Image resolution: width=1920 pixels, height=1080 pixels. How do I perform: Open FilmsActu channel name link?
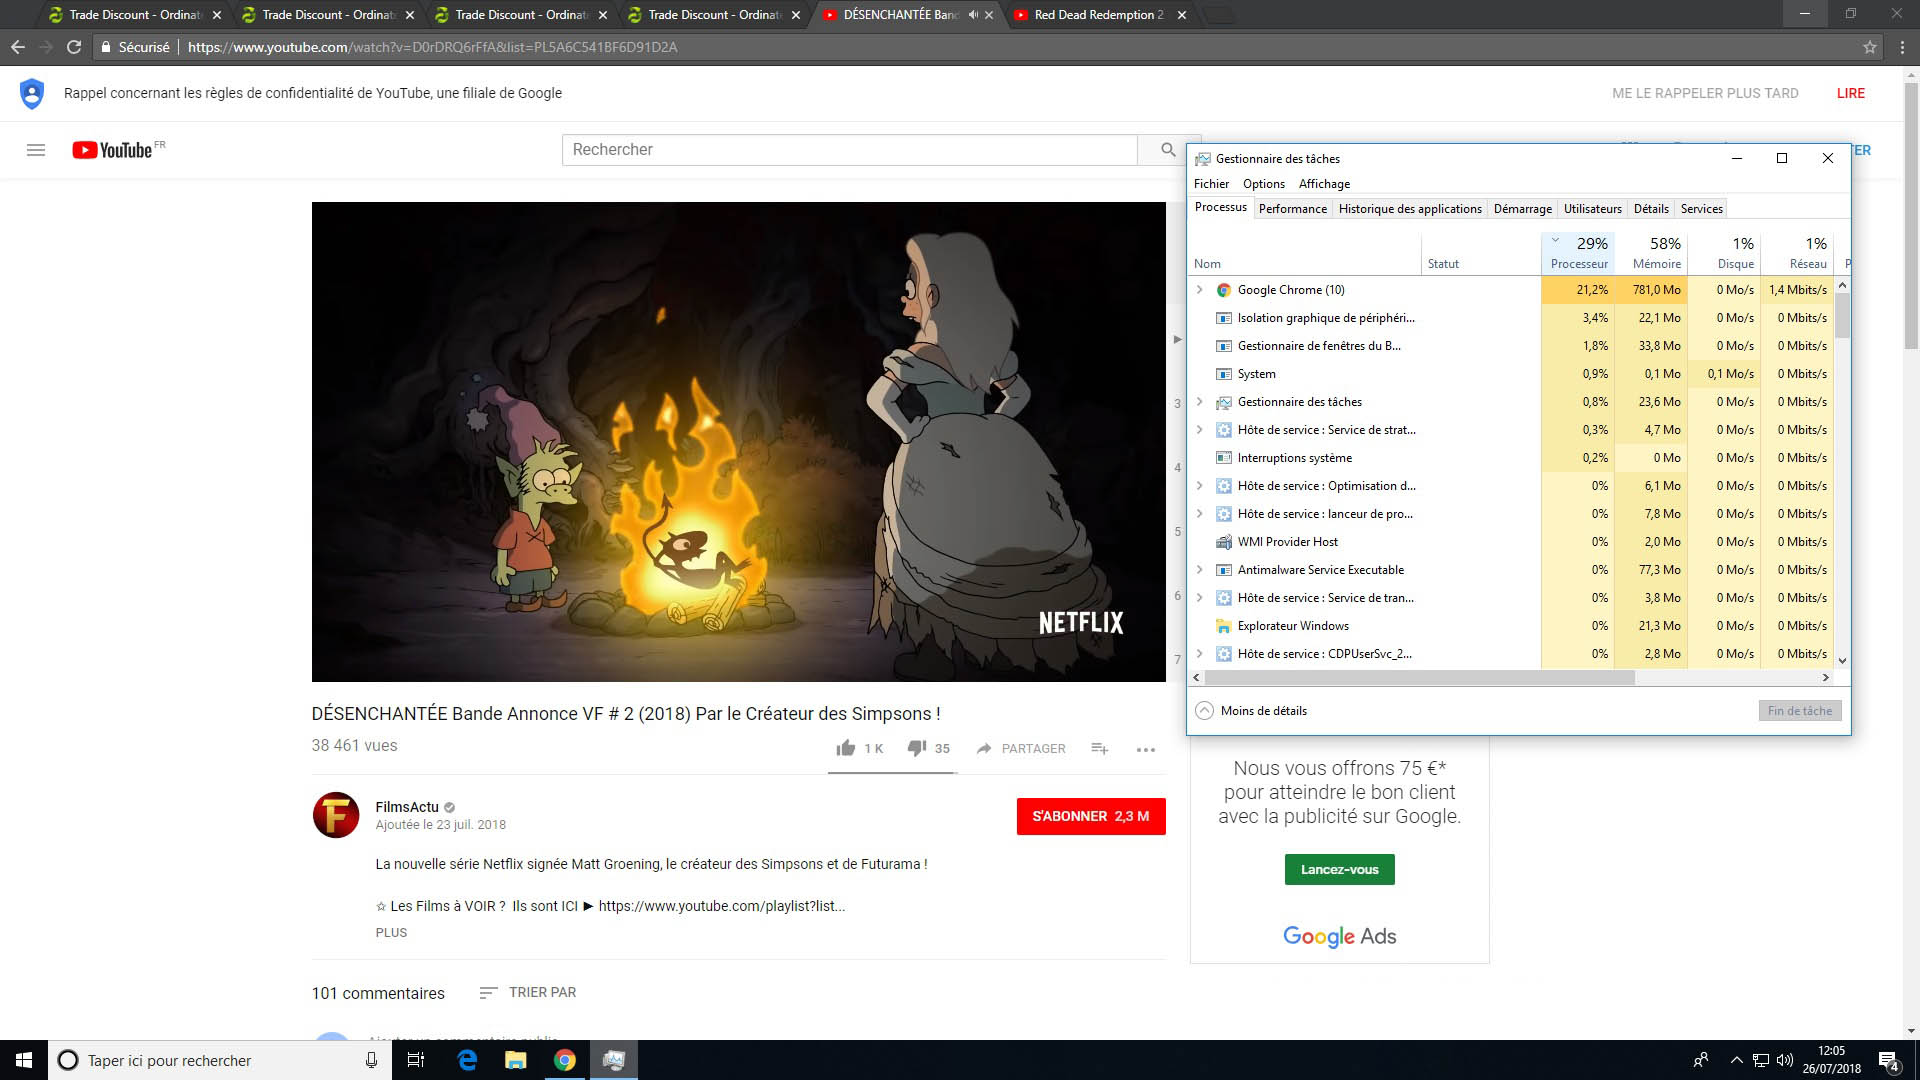coord(407,807)
